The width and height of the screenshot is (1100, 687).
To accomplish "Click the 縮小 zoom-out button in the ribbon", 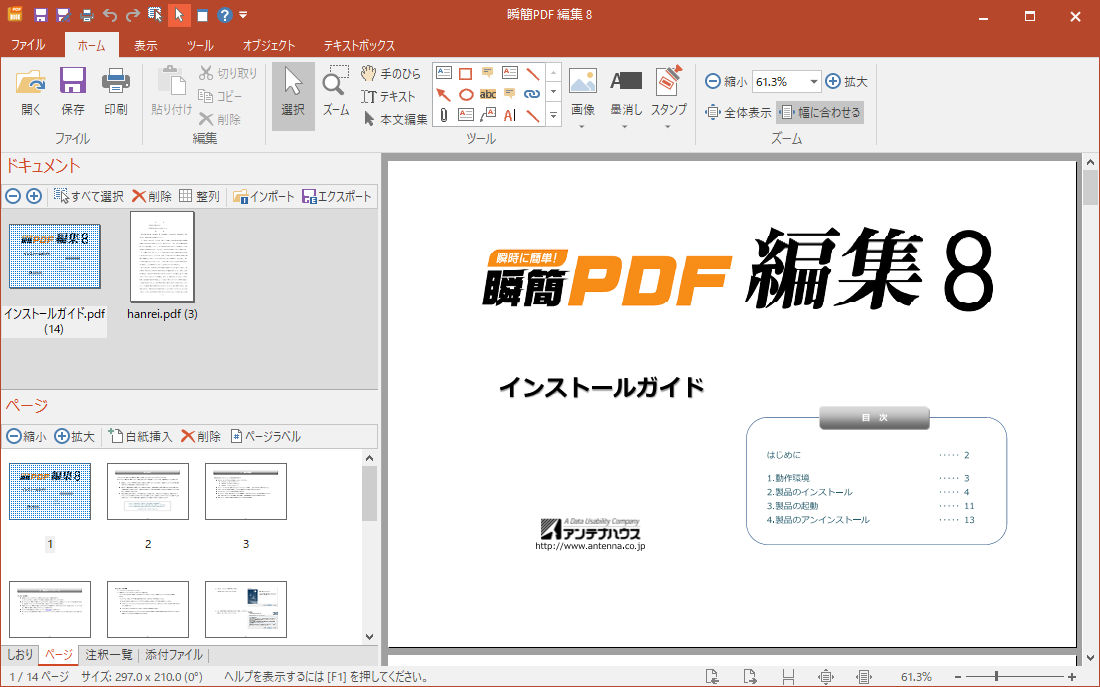I will [725, 81].
